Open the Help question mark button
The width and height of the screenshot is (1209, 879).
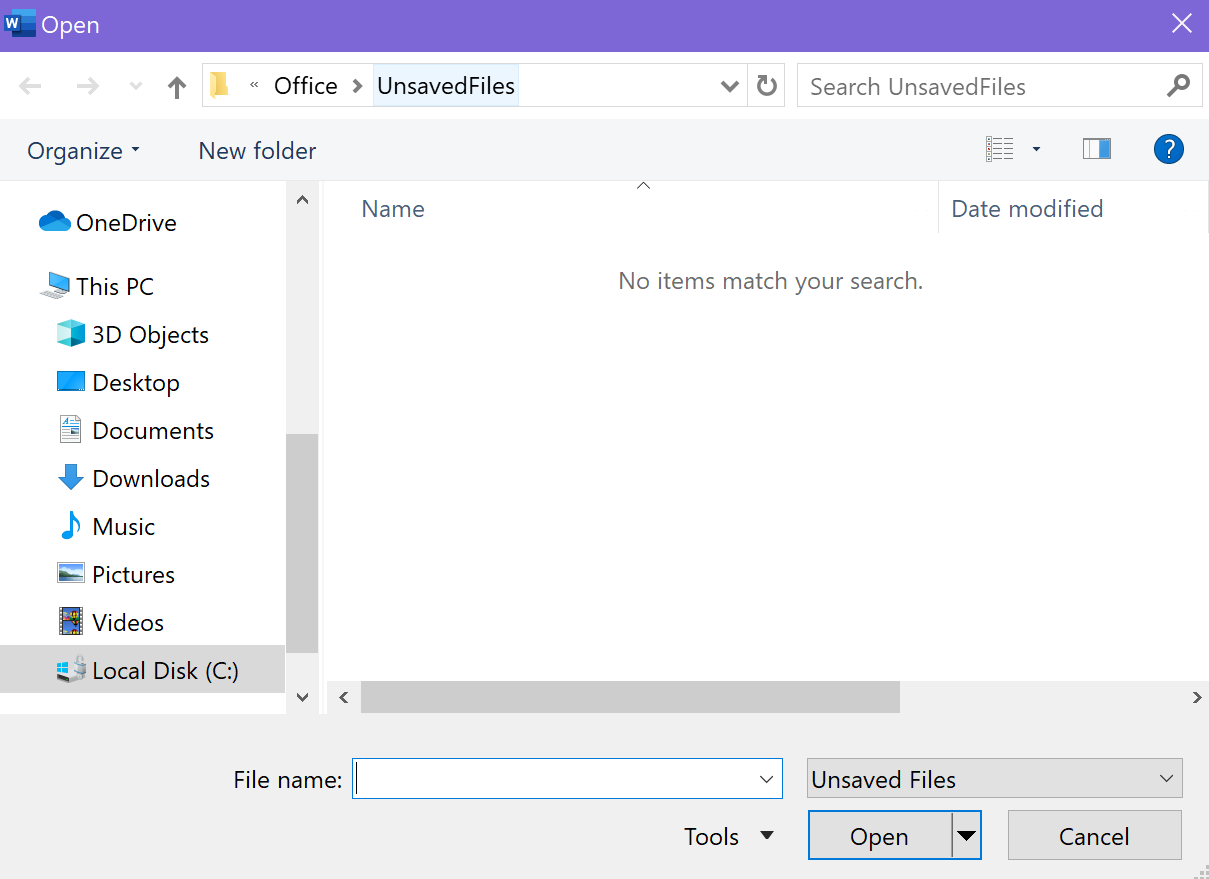[x=1169, y=149]
